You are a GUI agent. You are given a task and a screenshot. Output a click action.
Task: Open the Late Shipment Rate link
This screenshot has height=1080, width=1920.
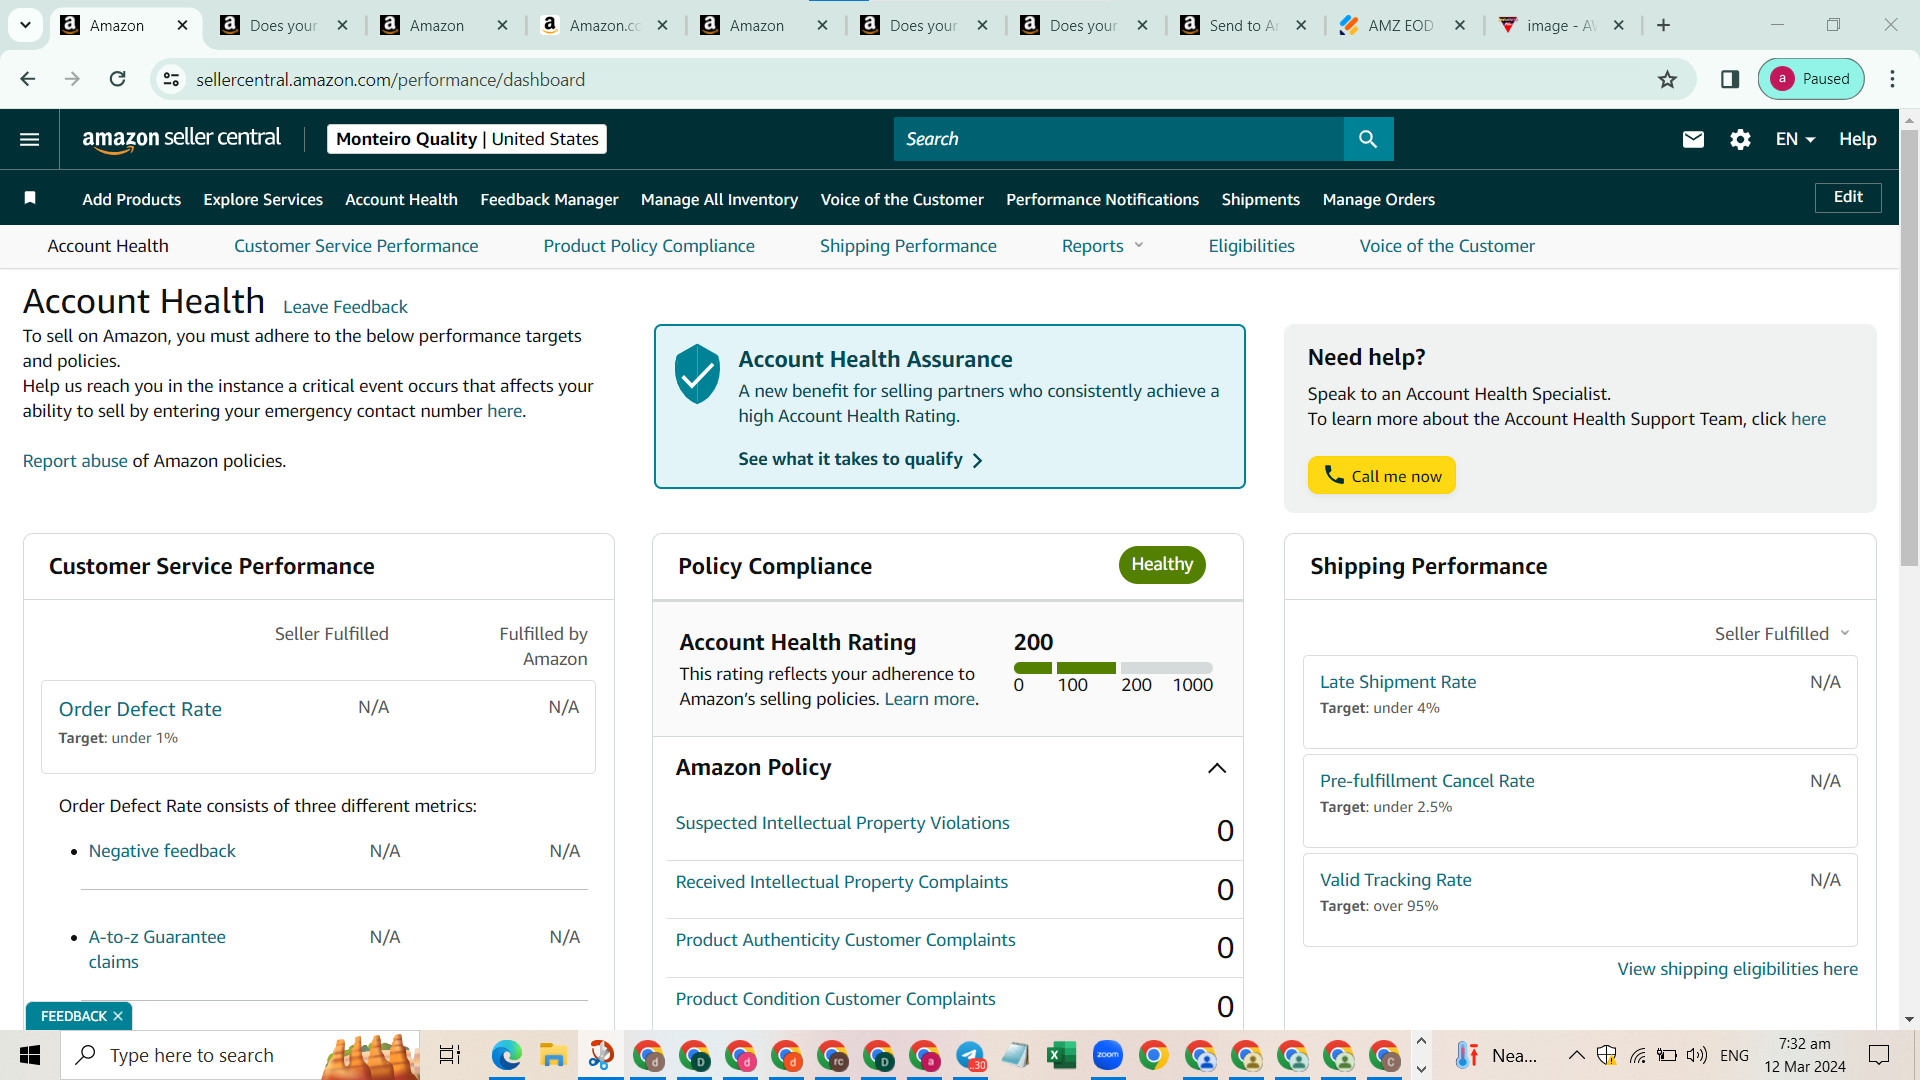pyautogui.click(x=1398, y=682)
